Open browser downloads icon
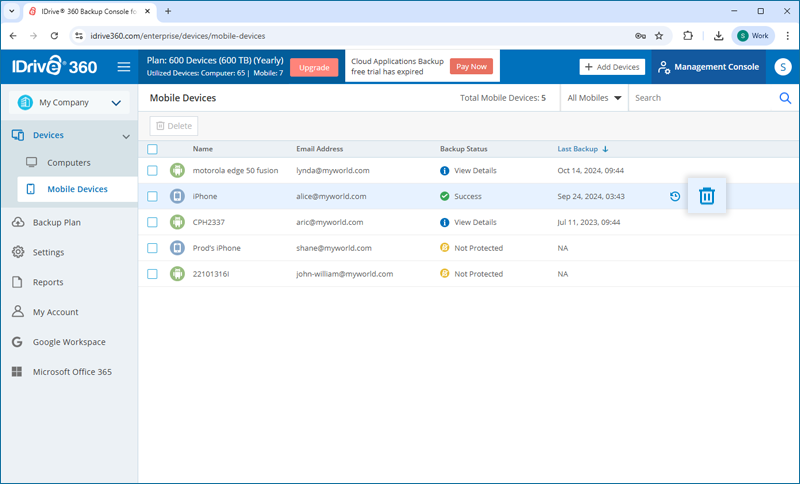 click(718, 36)
